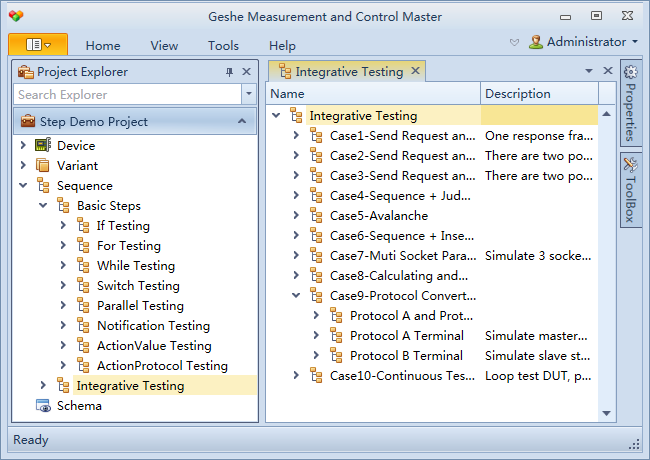Open the Administrator dropdown arrow
This screenshot has width=650, height=460.
coord(635,42)
